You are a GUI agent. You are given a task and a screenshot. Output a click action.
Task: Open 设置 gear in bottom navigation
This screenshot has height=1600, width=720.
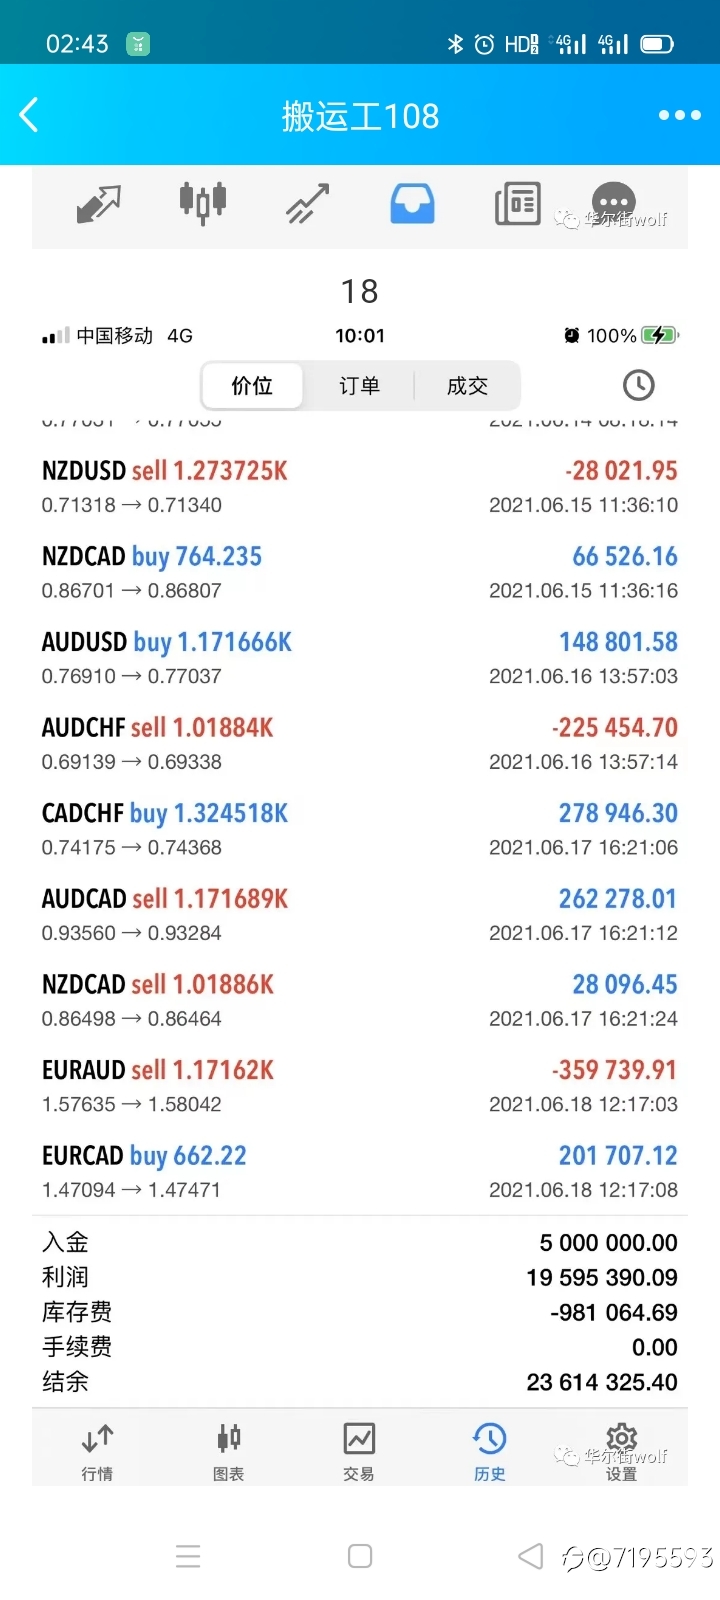(621, 1452)
